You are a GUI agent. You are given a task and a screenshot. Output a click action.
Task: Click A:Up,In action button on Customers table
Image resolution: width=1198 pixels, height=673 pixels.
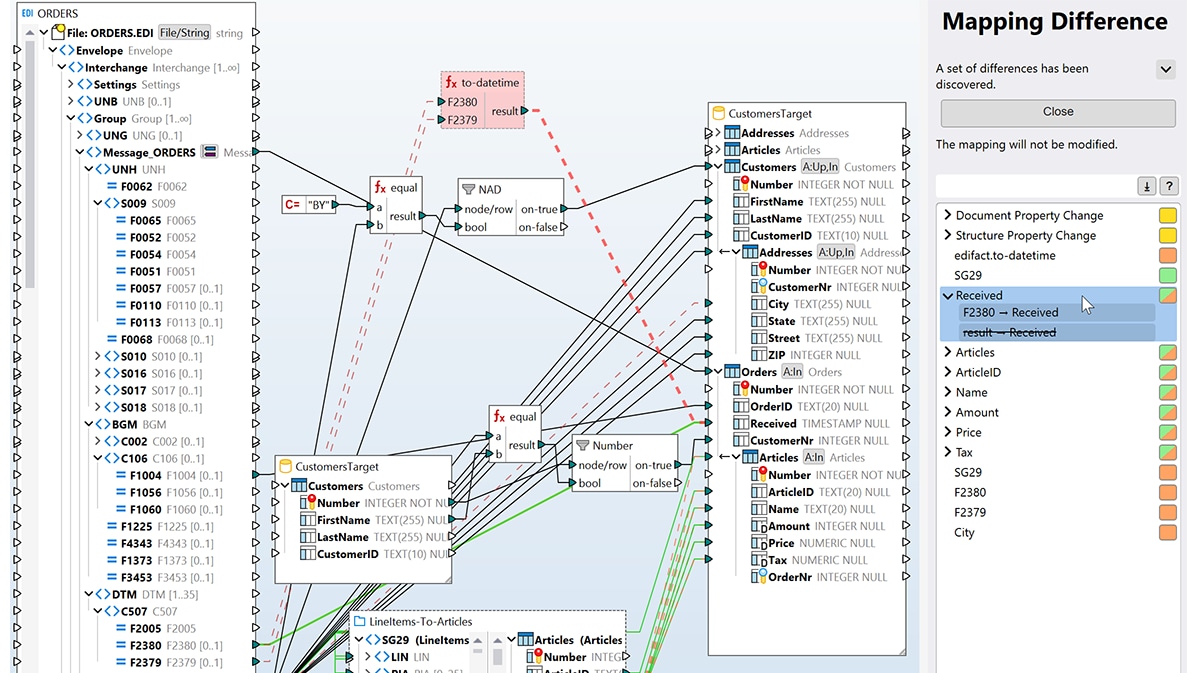[820, 167]
